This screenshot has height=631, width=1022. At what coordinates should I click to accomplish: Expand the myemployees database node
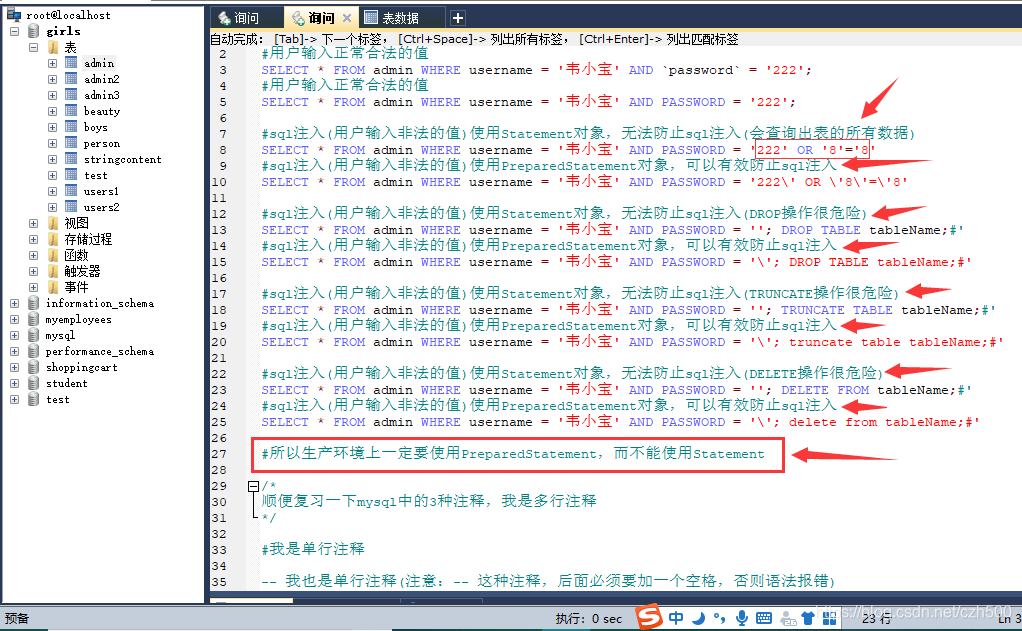pyautogui.click(x=14, y=319)
